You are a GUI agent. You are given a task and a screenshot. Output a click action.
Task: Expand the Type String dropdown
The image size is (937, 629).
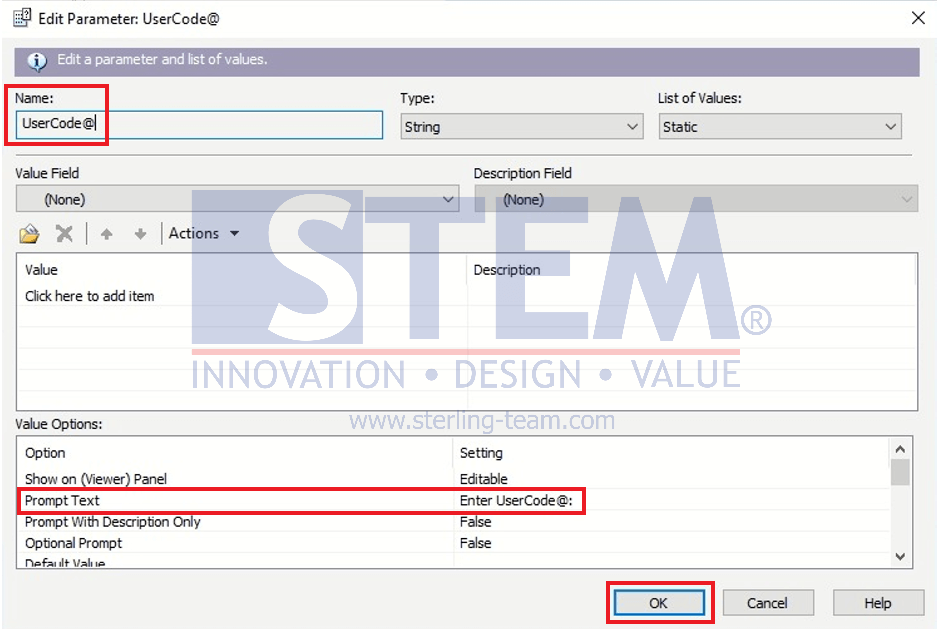[x=522, y=127]
